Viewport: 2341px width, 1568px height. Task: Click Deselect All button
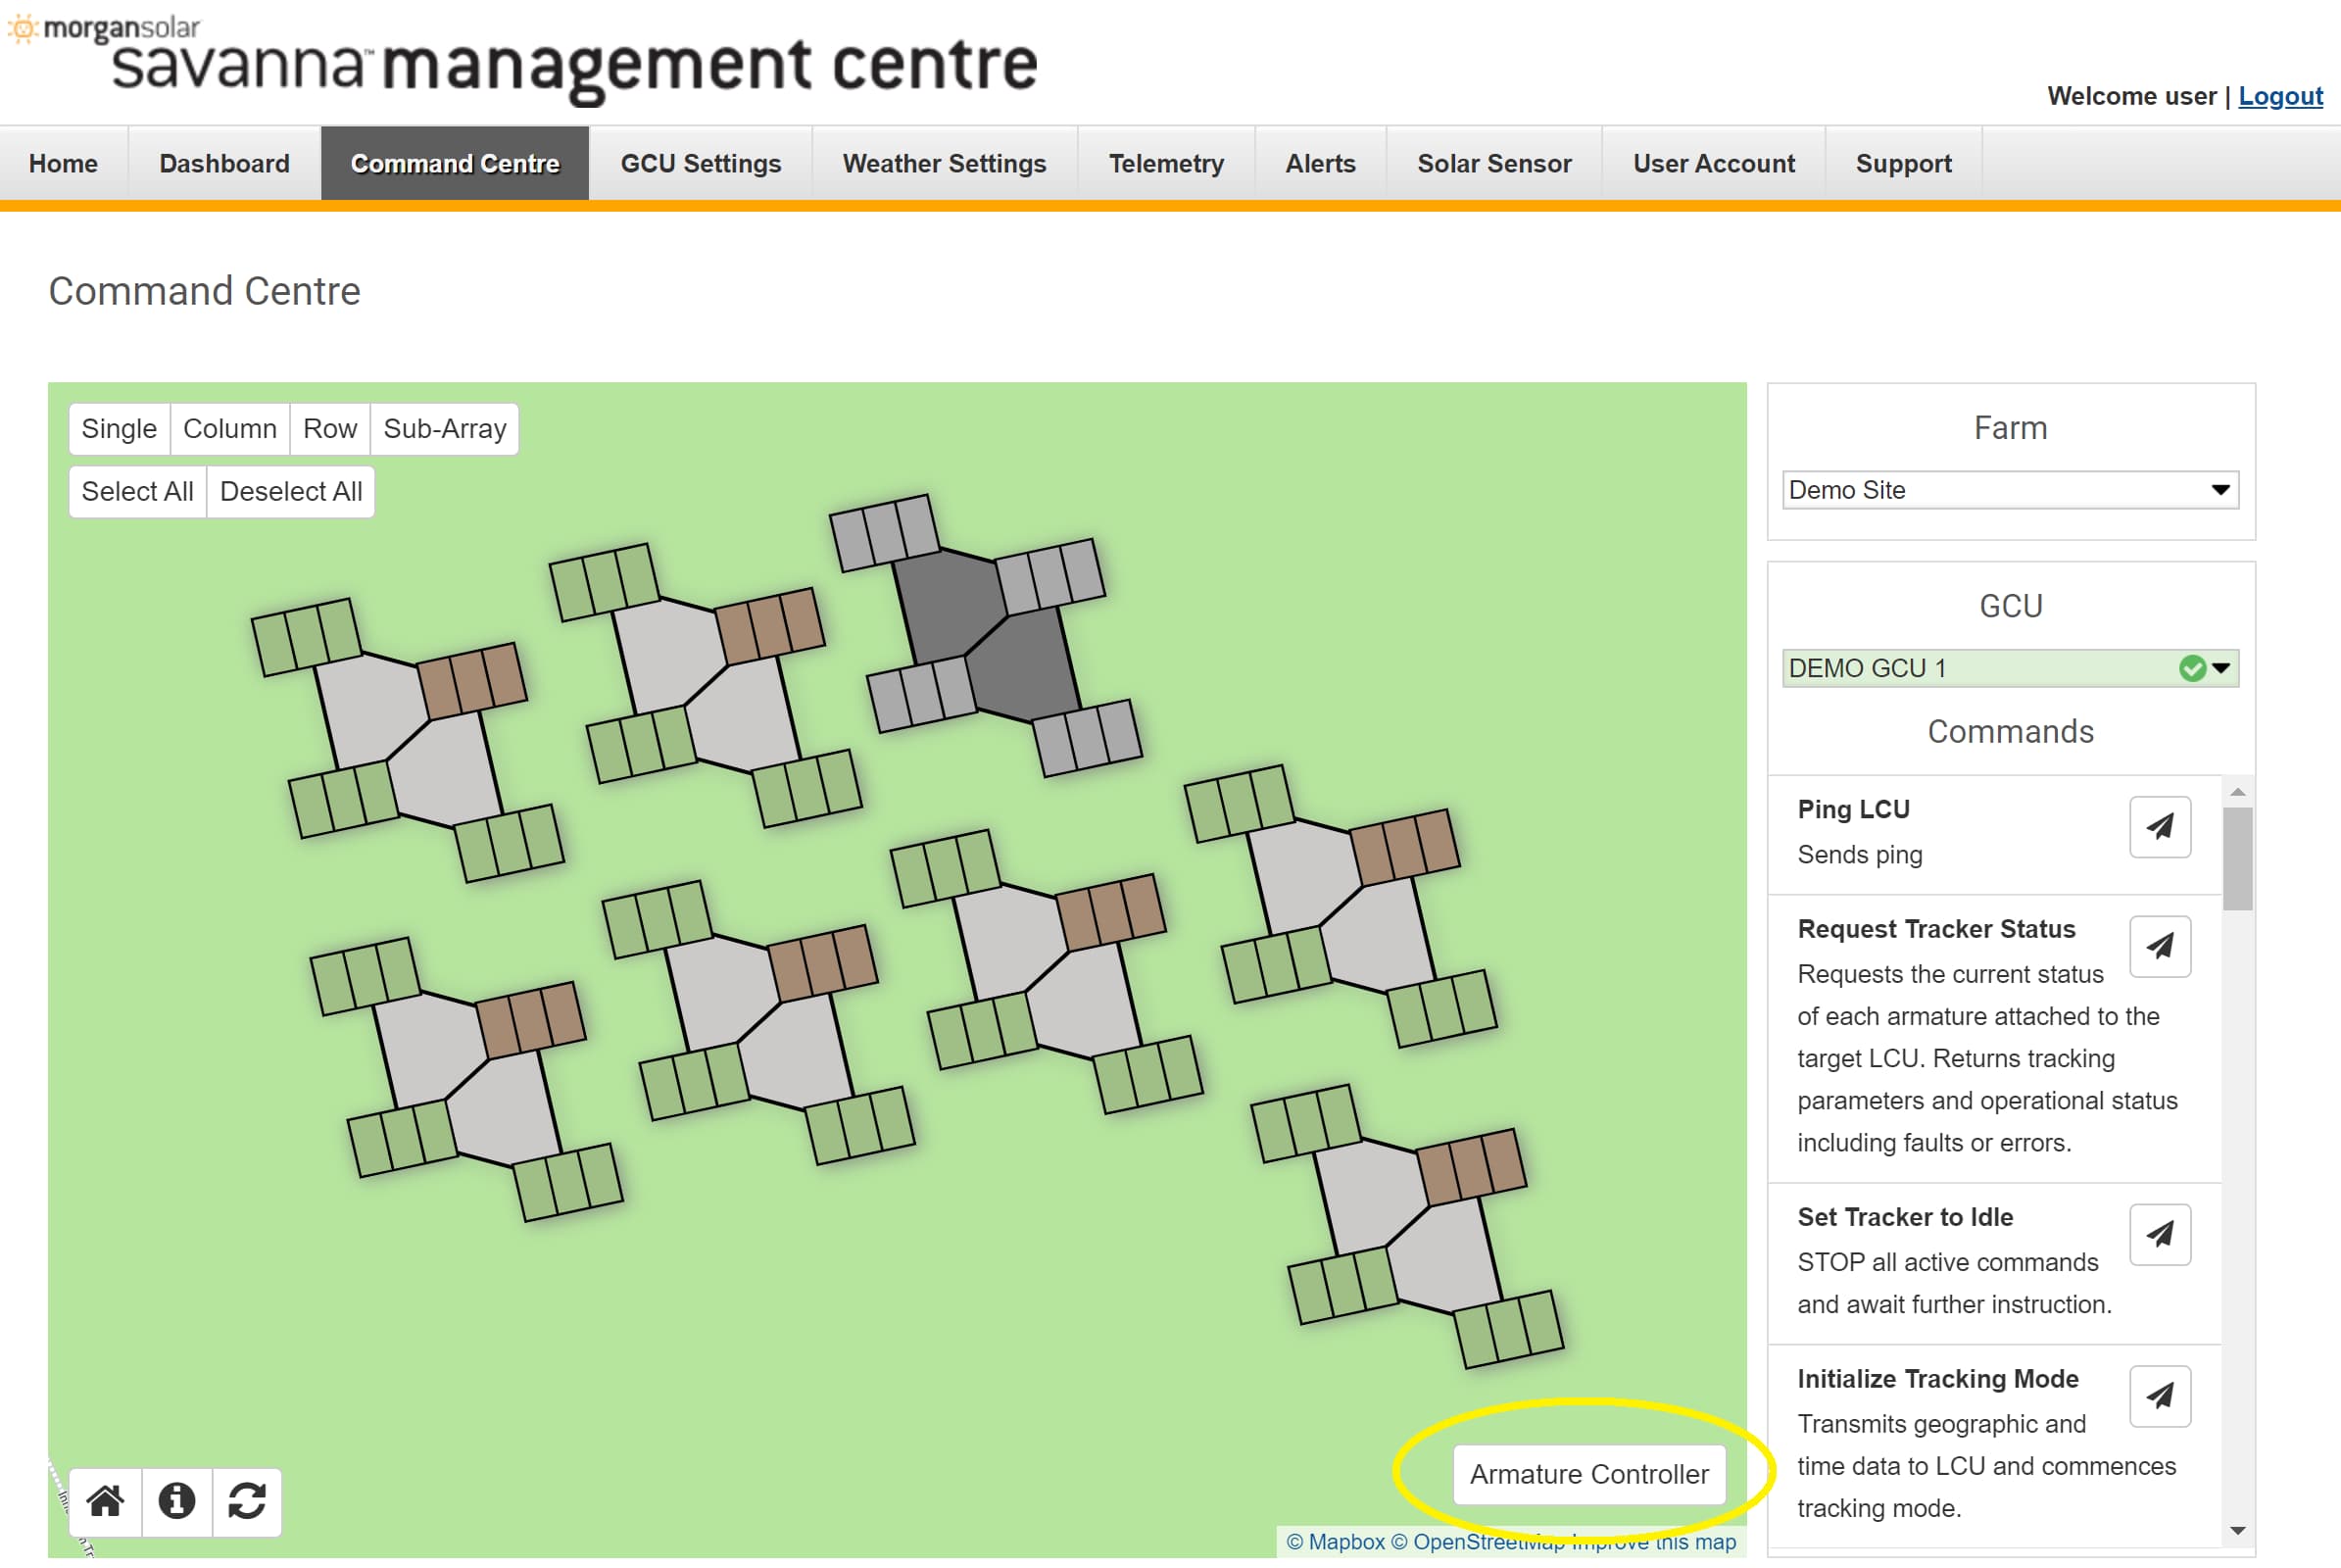click(290, 492)
